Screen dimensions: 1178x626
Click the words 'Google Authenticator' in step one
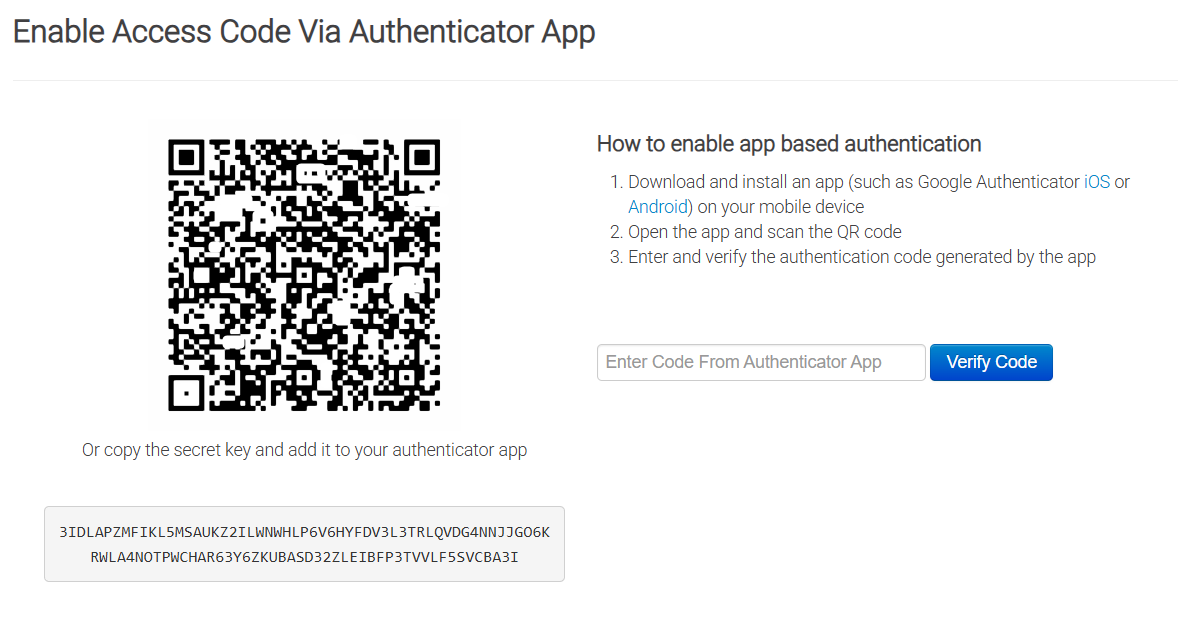998,182
